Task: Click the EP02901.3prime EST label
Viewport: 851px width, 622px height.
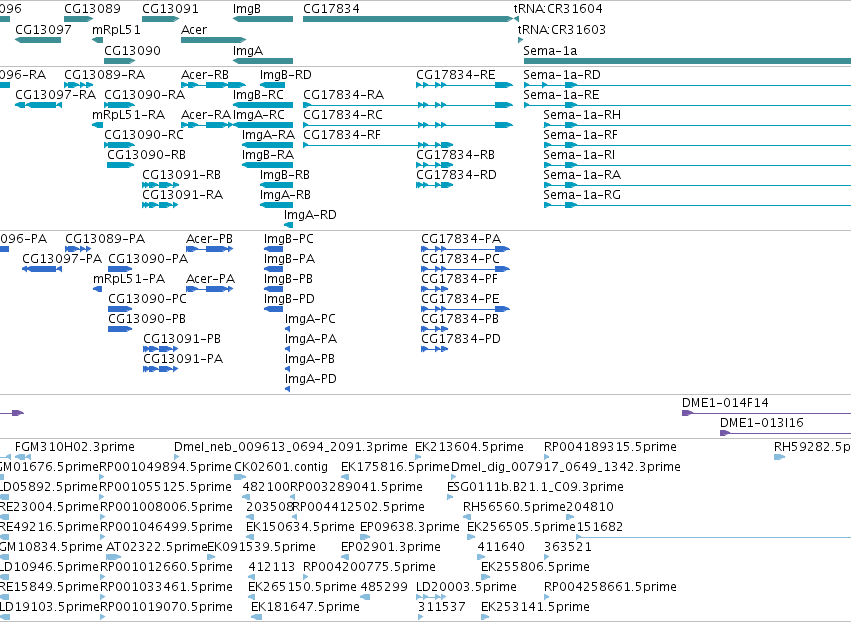Action: [x=391, y=547]
